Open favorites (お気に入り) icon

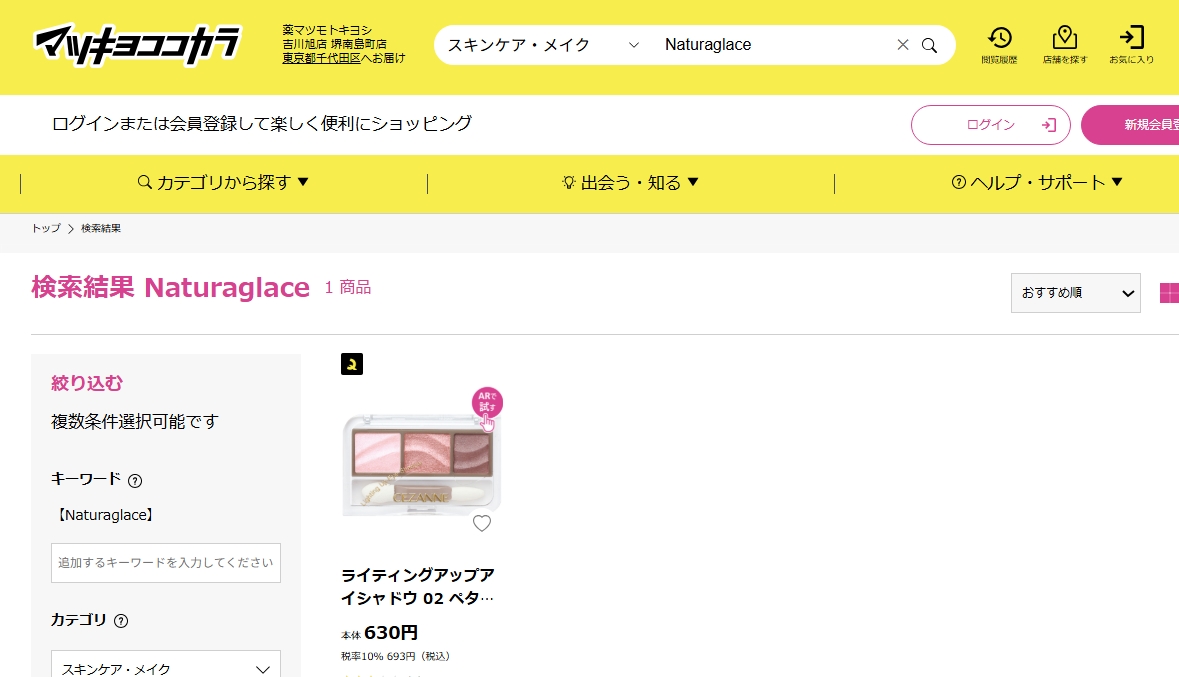tap(1131, 44)
